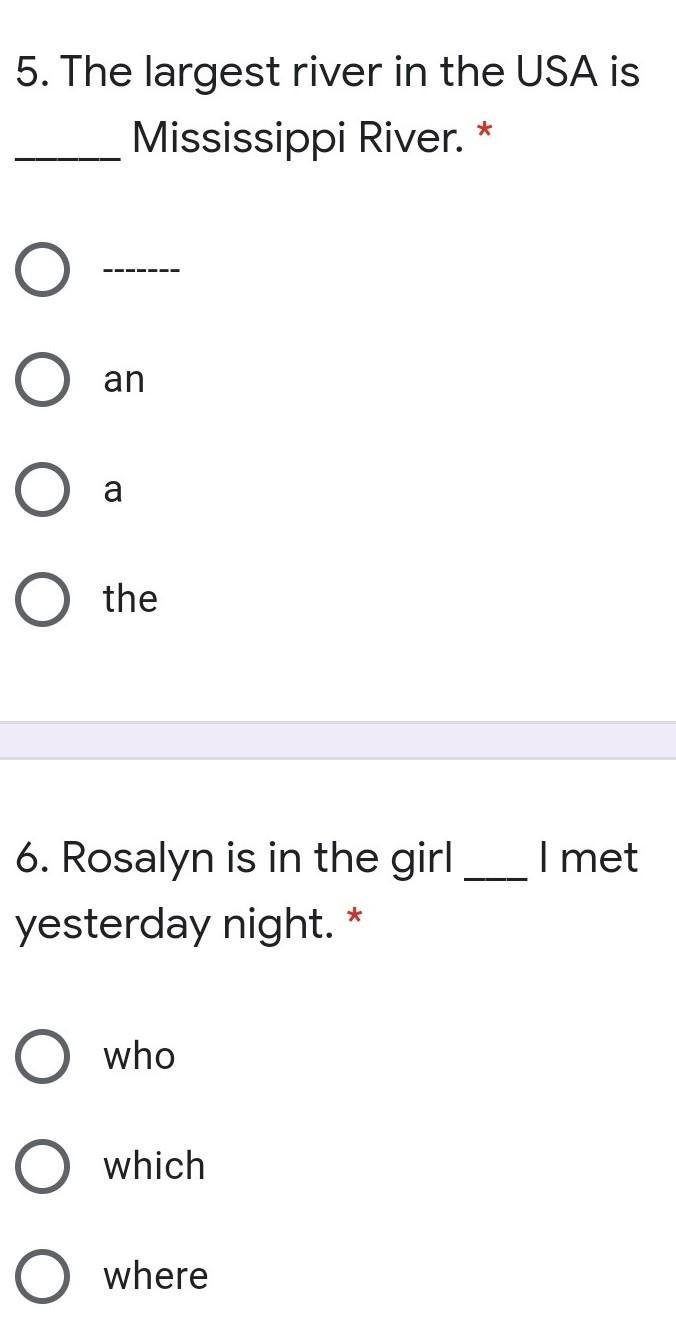676x1325 pixels.
Task: Click the single-letter 'a' answer label
Action: (113, 490)
